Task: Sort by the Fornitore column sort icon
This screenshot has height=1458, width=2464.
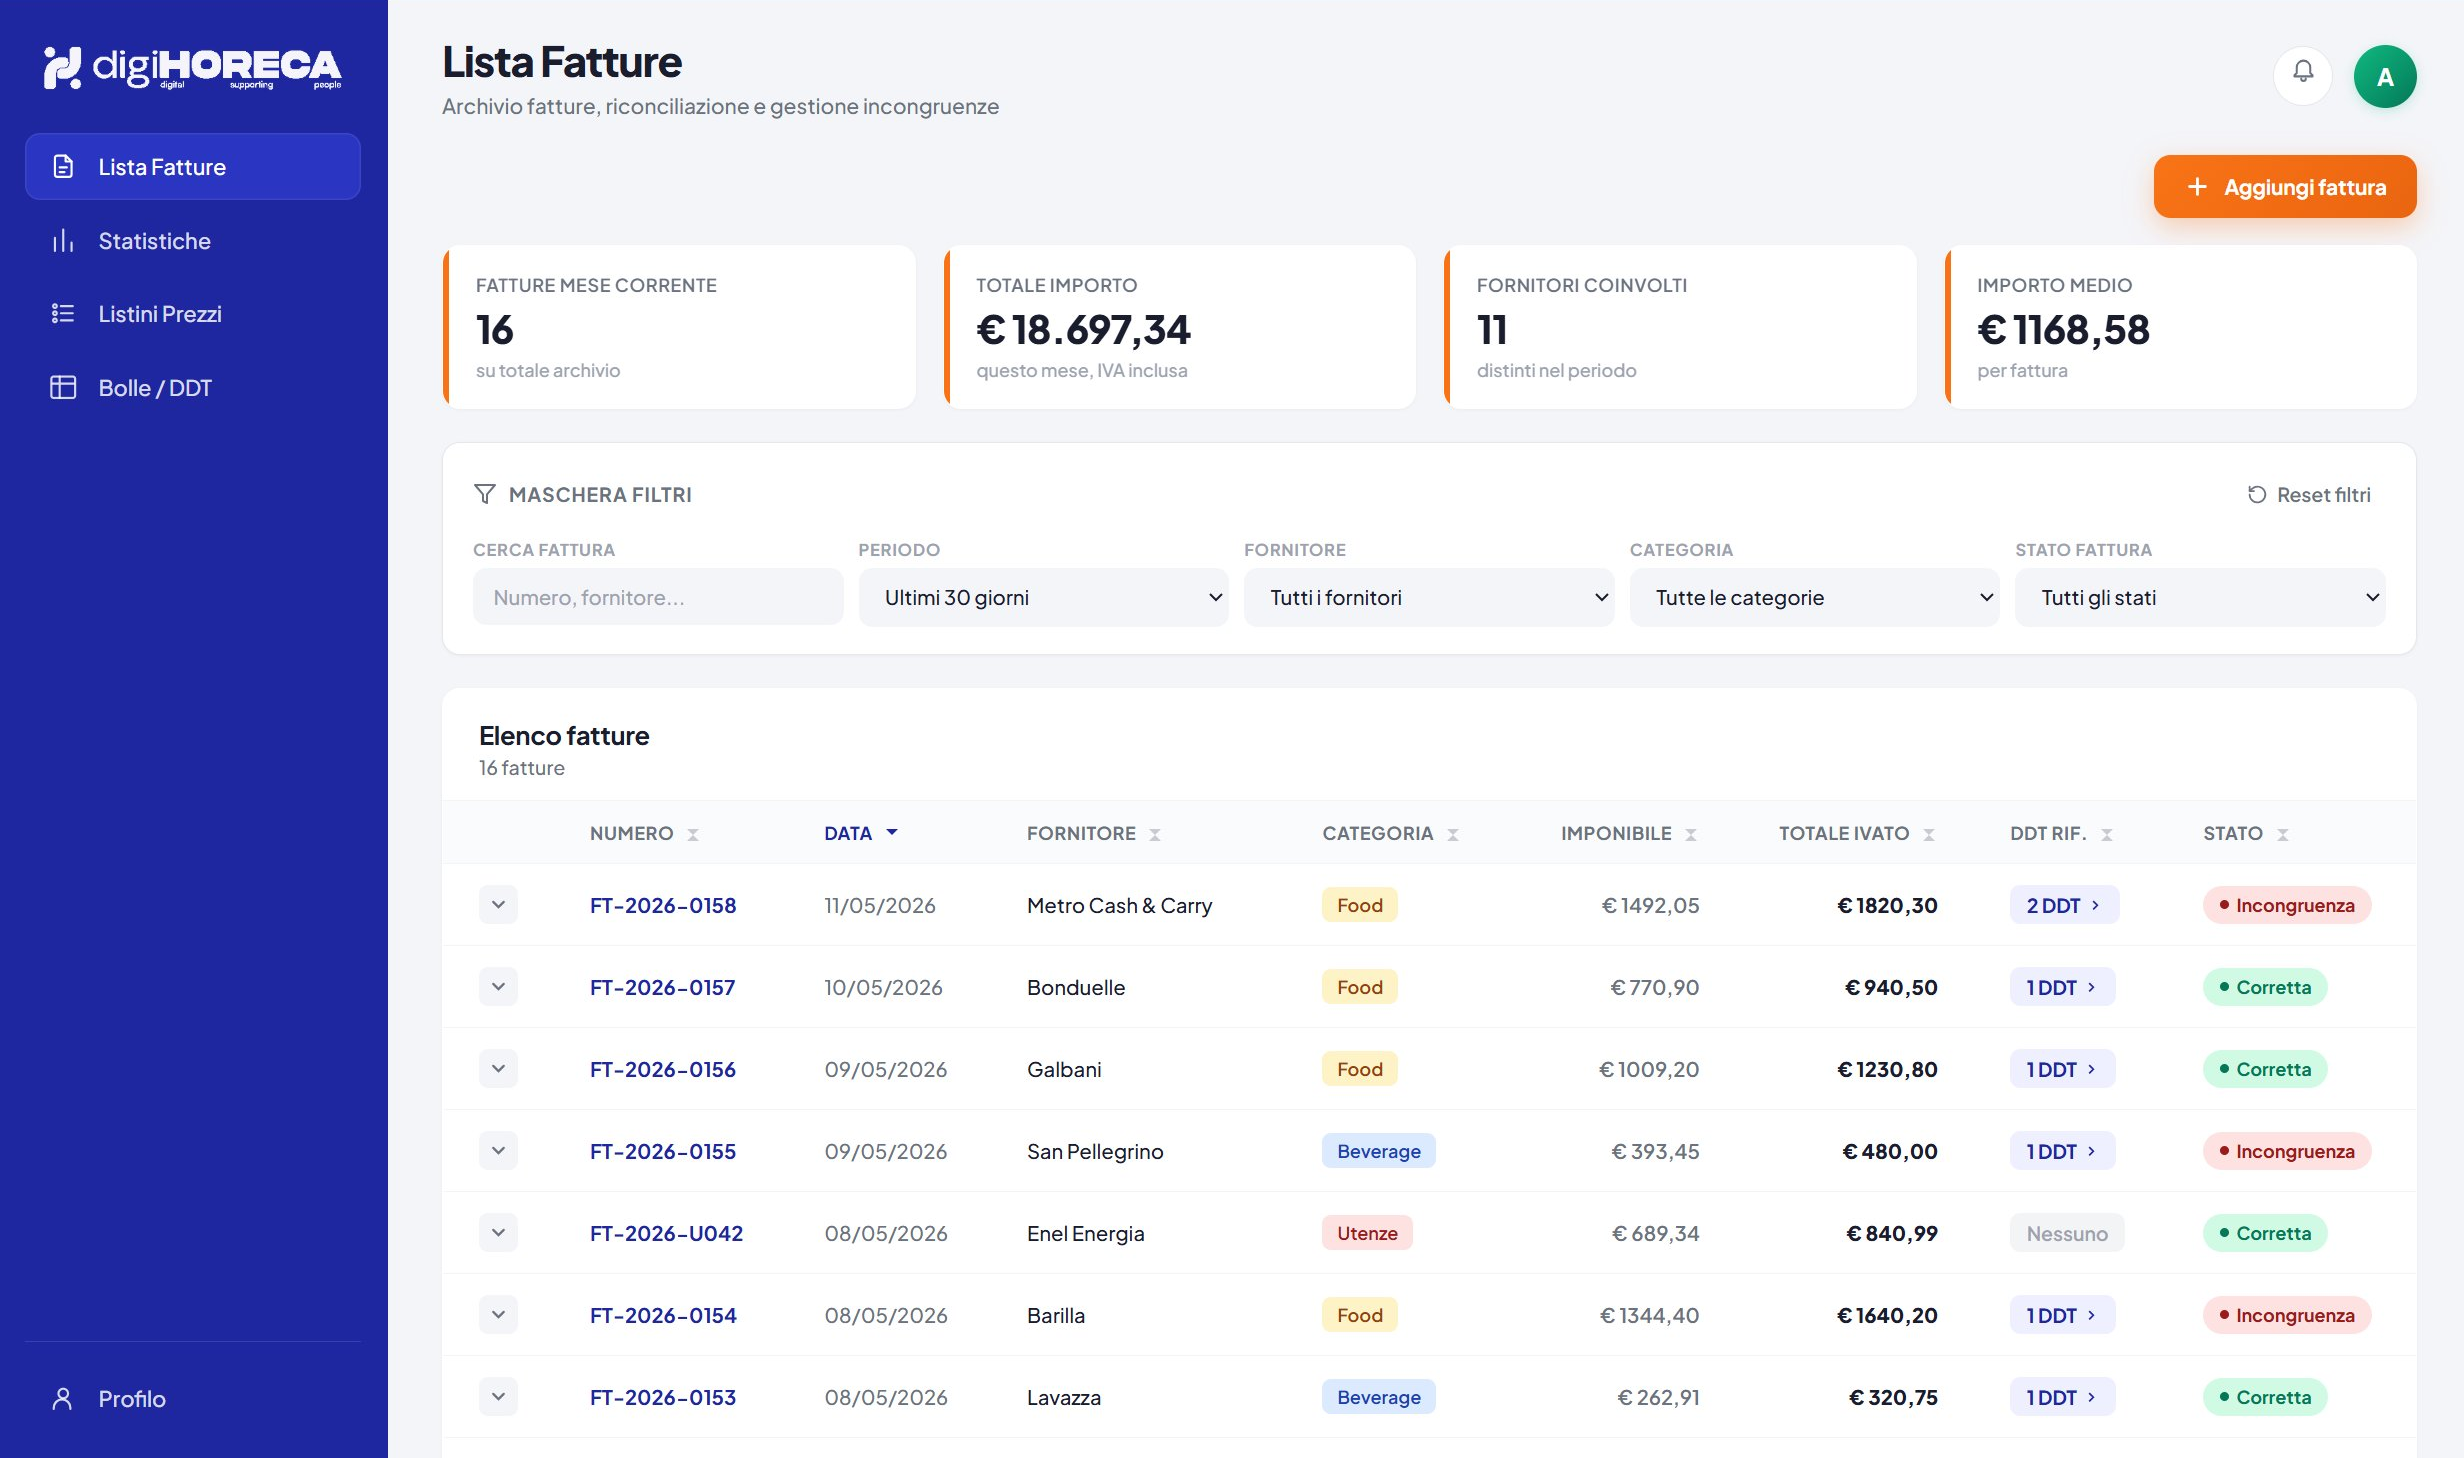Action: (1155, 834)
